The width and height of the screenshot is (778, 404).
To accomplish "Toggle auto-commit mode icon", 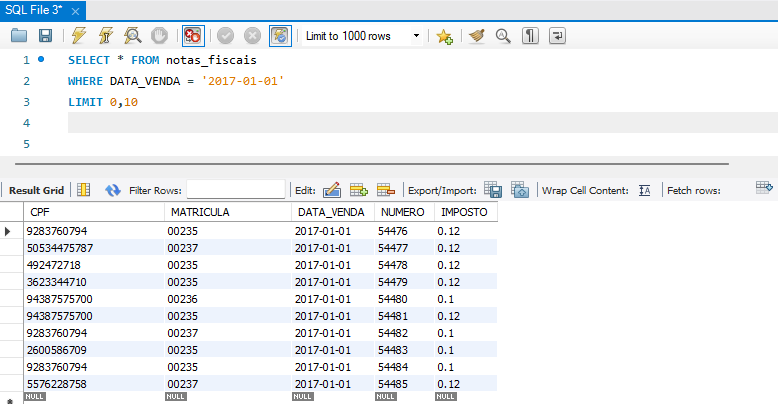I will pos(280,36).
